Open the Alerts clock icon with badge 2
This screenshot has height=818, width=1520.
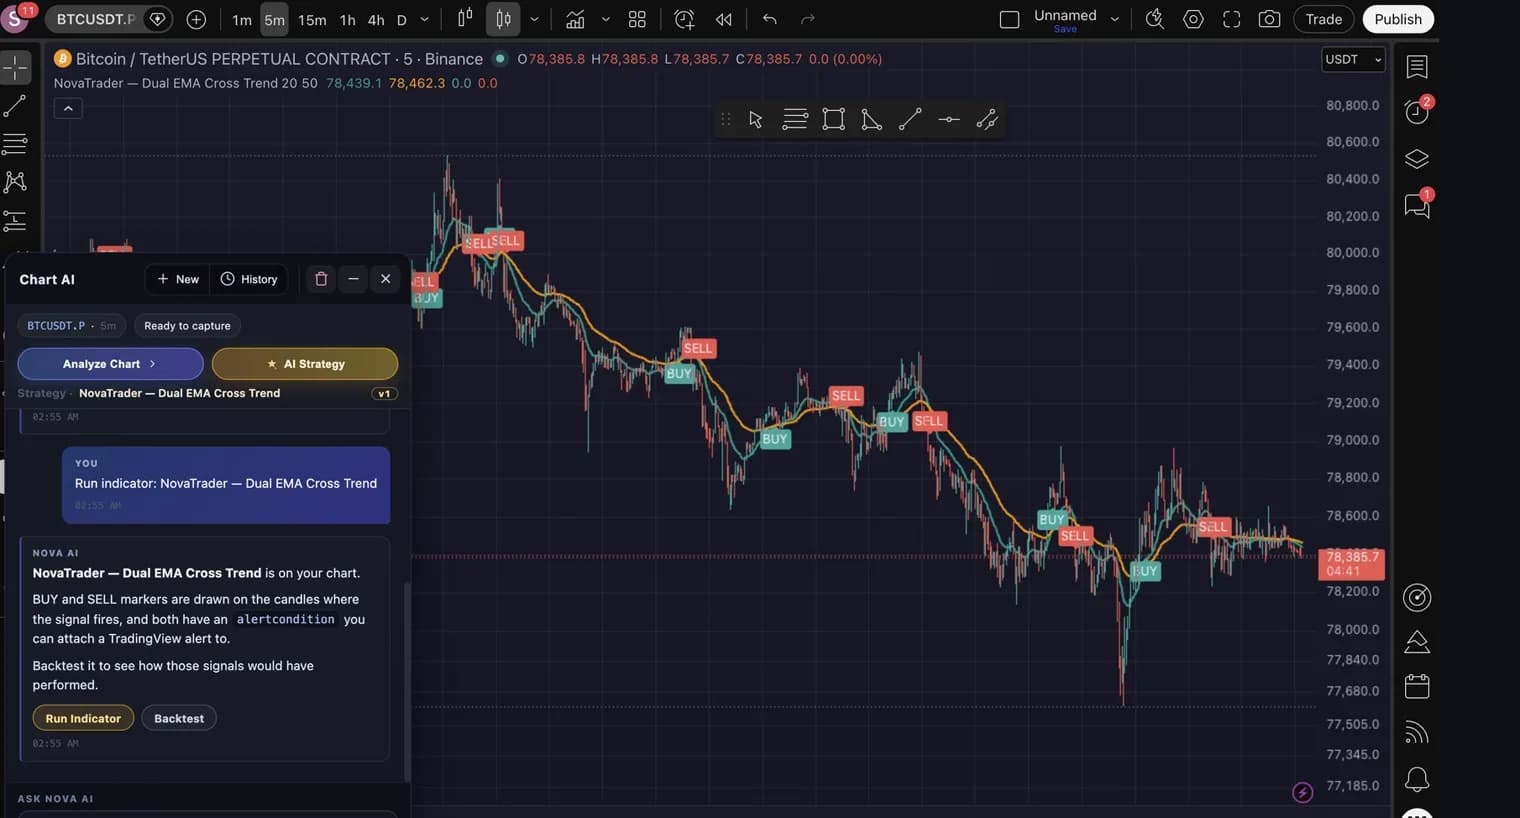pos(1417,111)
